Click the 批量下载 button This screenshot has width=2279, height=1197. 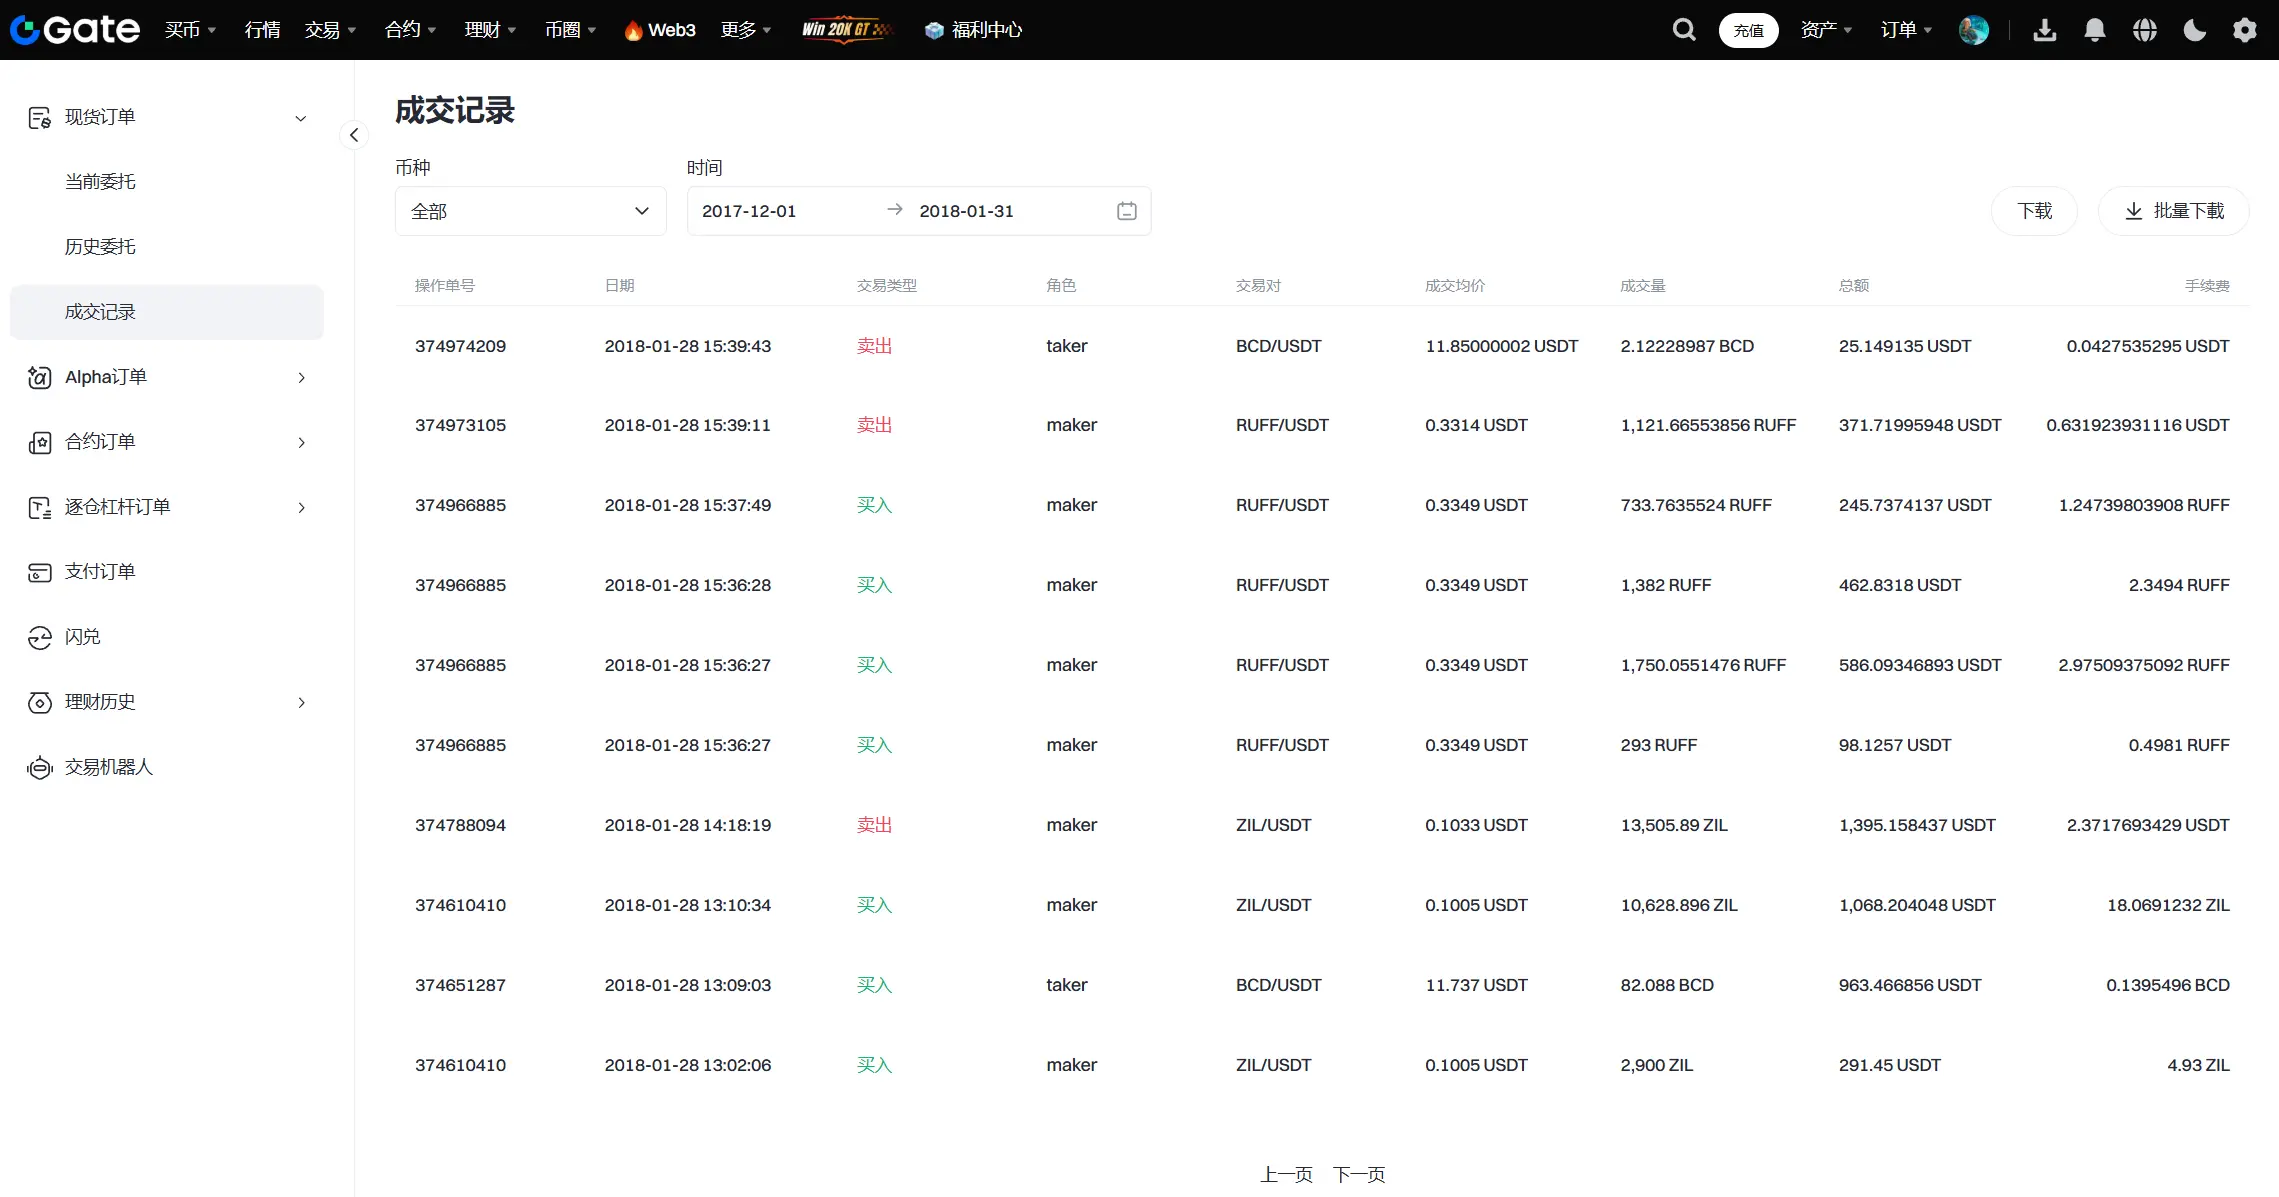coord(2173,211)
